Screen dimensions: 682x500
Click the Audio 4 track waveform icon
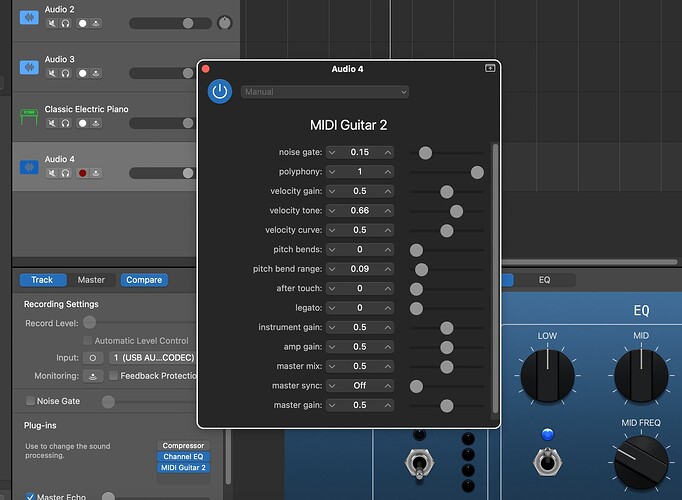[x=29, y=167]
